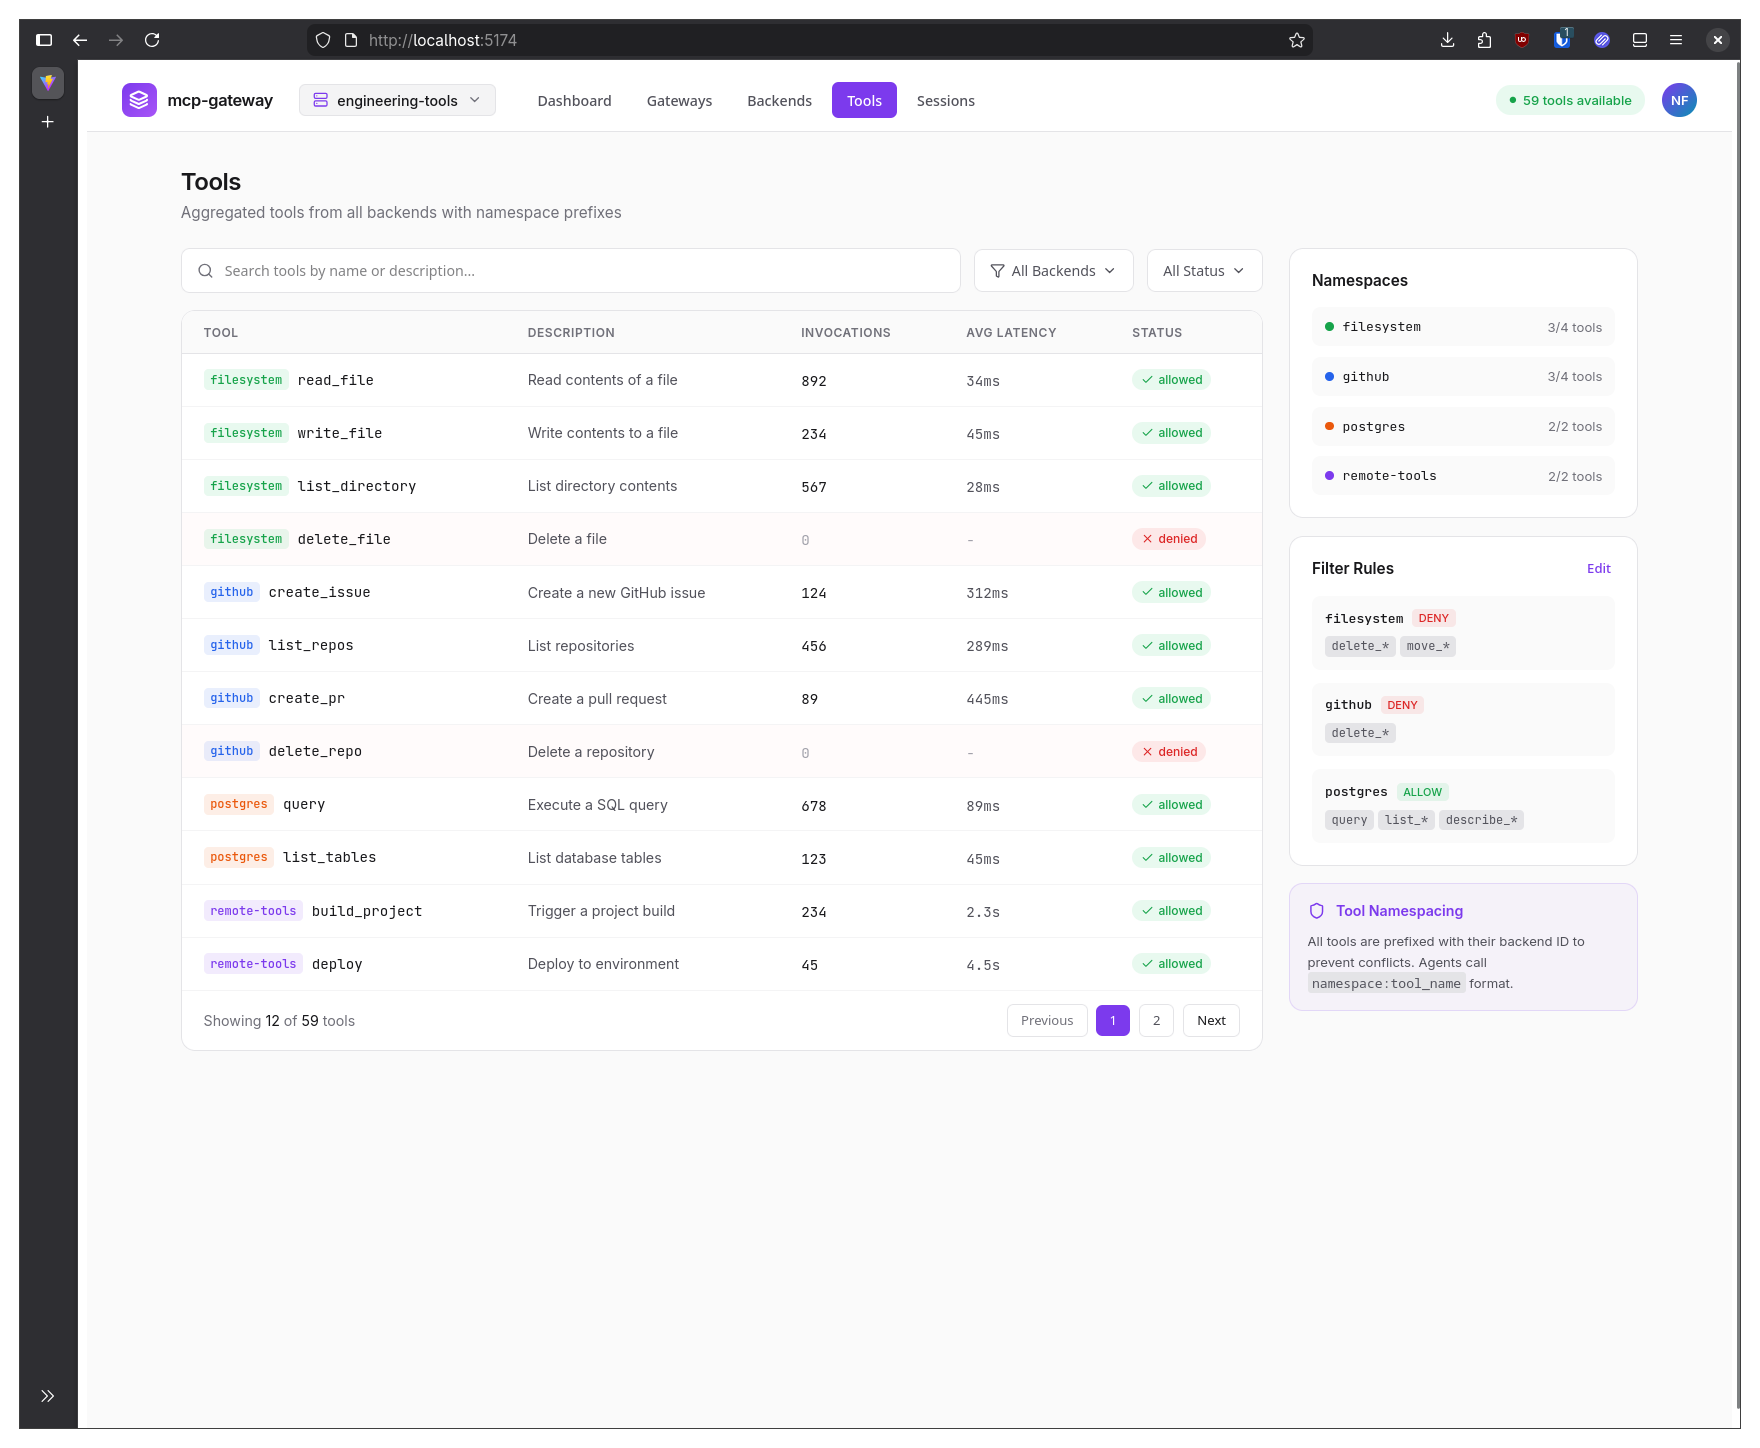
Task: Expand the All Status filter dropdown
Action: click(x=1204, y=271)
